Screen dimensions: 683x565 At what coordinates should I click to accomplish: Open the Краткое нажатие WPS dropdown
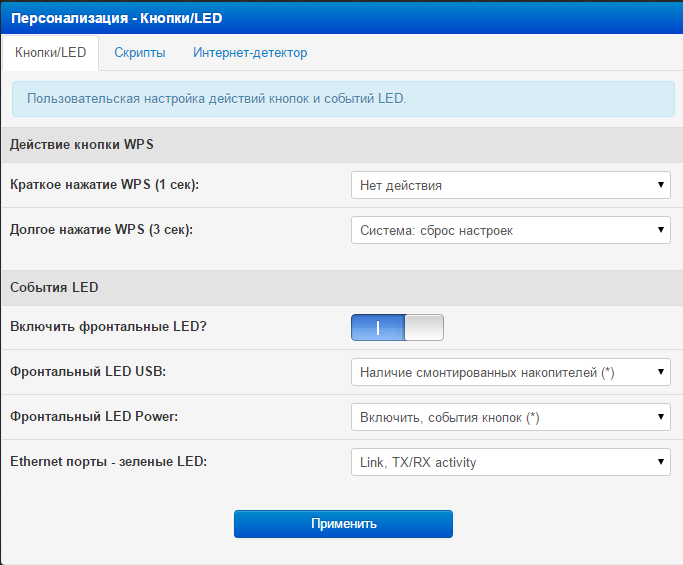pyautogui.click(x=510, y=185)
